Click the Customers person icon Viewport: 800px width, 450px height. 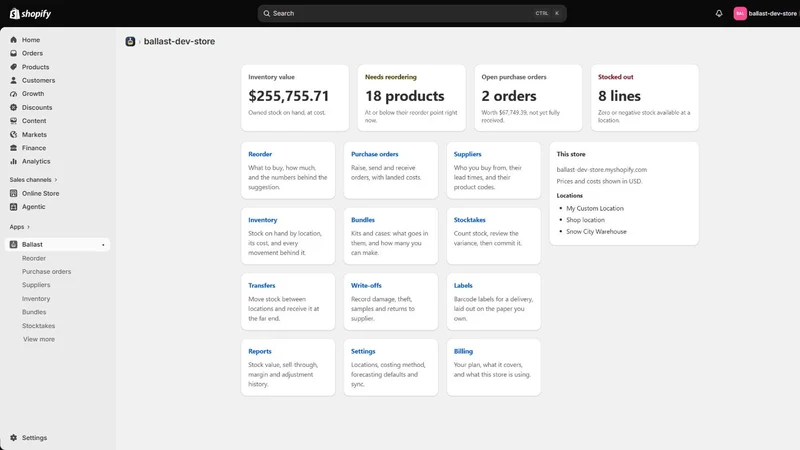pos(13,80)
